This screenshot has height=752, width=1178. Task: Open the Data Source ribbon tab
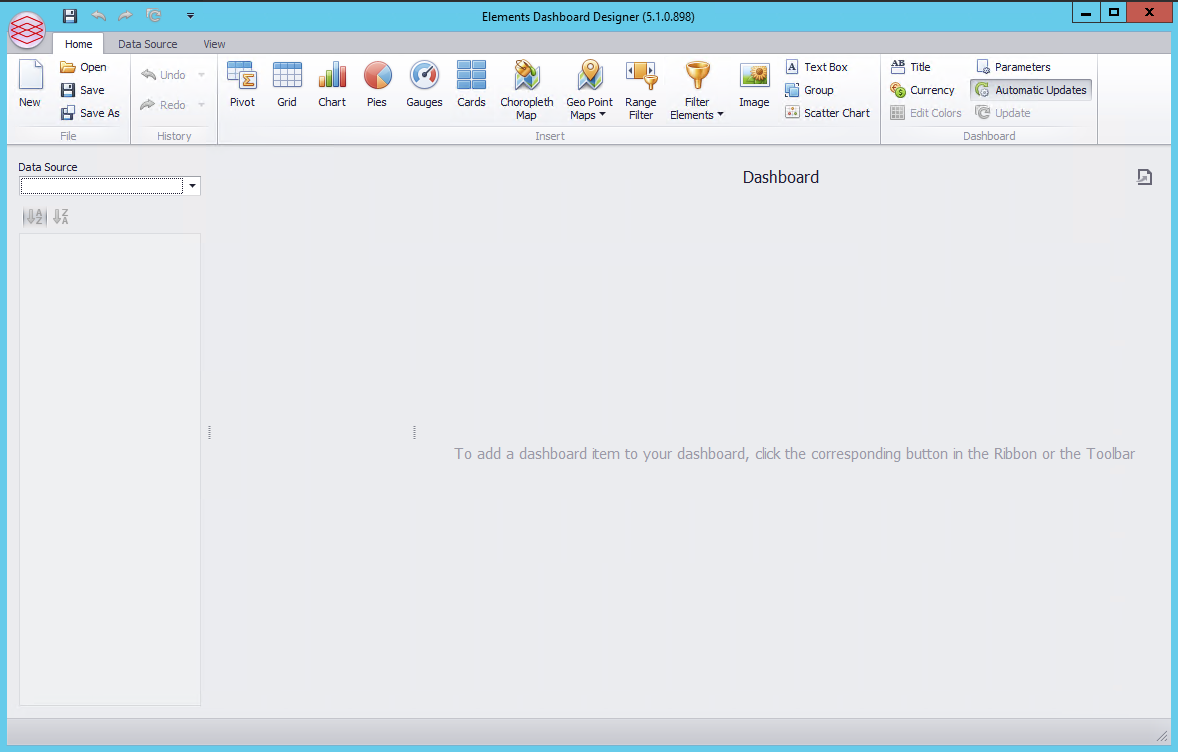(147, 44)
